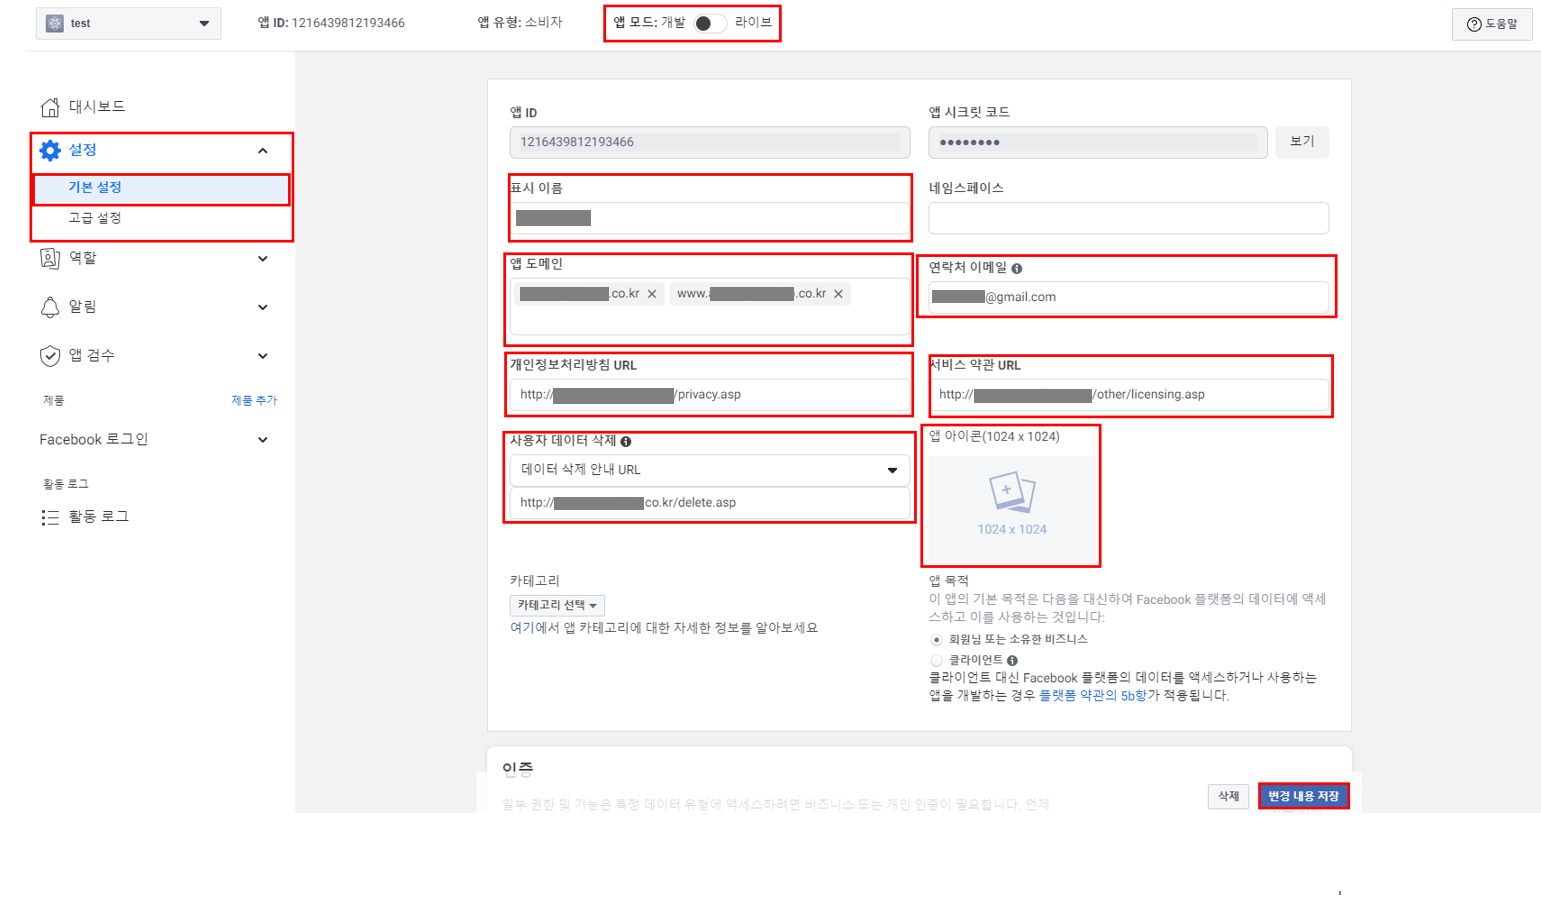Open 활동 로그 menu item
Image resolution: width=1541 pixels, height=897 pixels.
coord(98,517)
